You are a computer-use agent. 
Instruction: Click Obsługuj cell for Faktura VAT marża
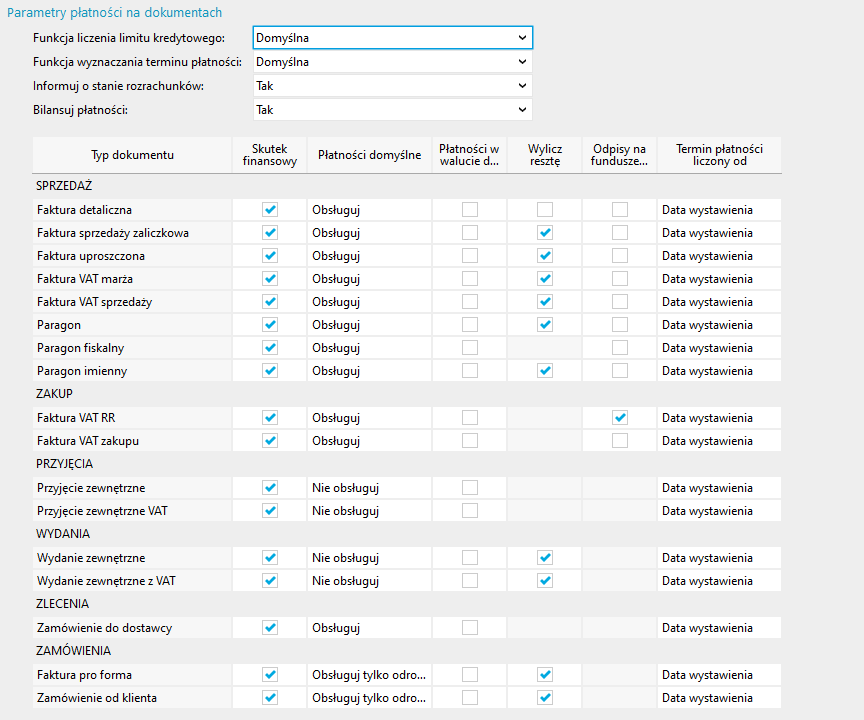369,279
